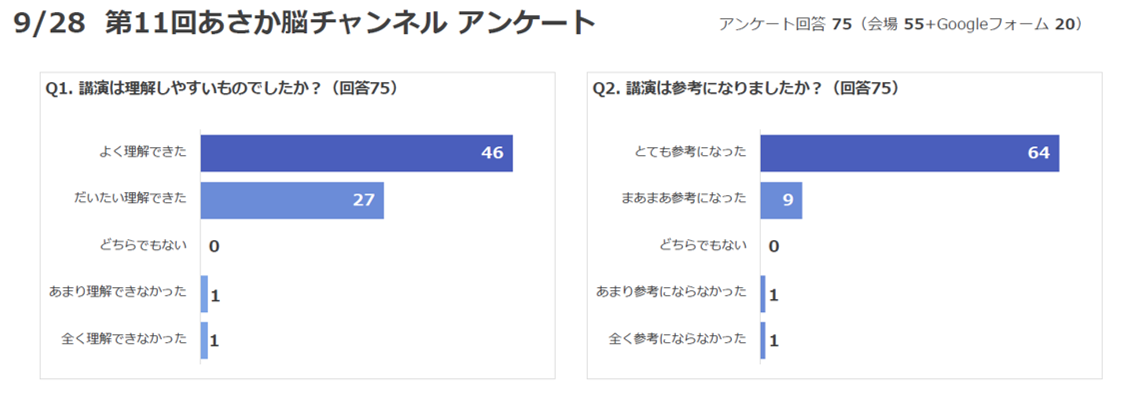Click the Q2 bar showing 9

[780, 200]
